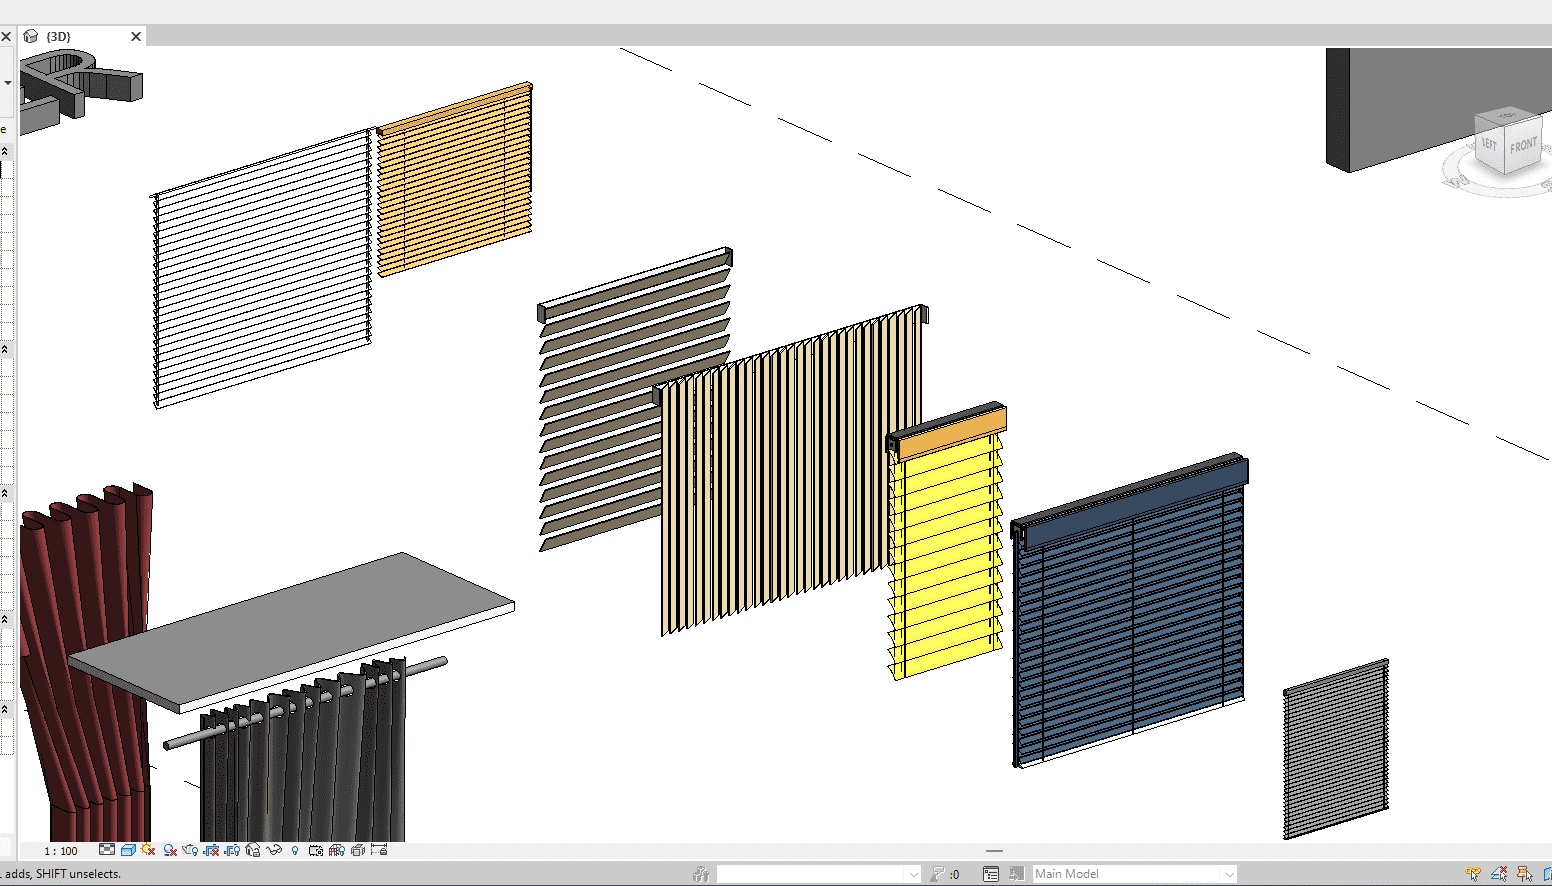
Task: Click Temporary View Properties icon
Action: click(316, 850)
